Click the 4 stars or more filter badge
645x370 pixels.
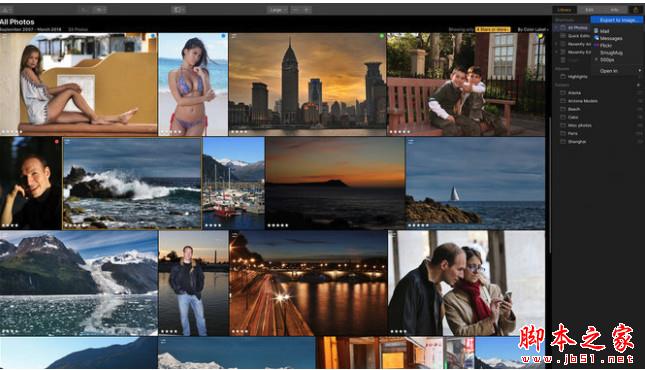493,29
